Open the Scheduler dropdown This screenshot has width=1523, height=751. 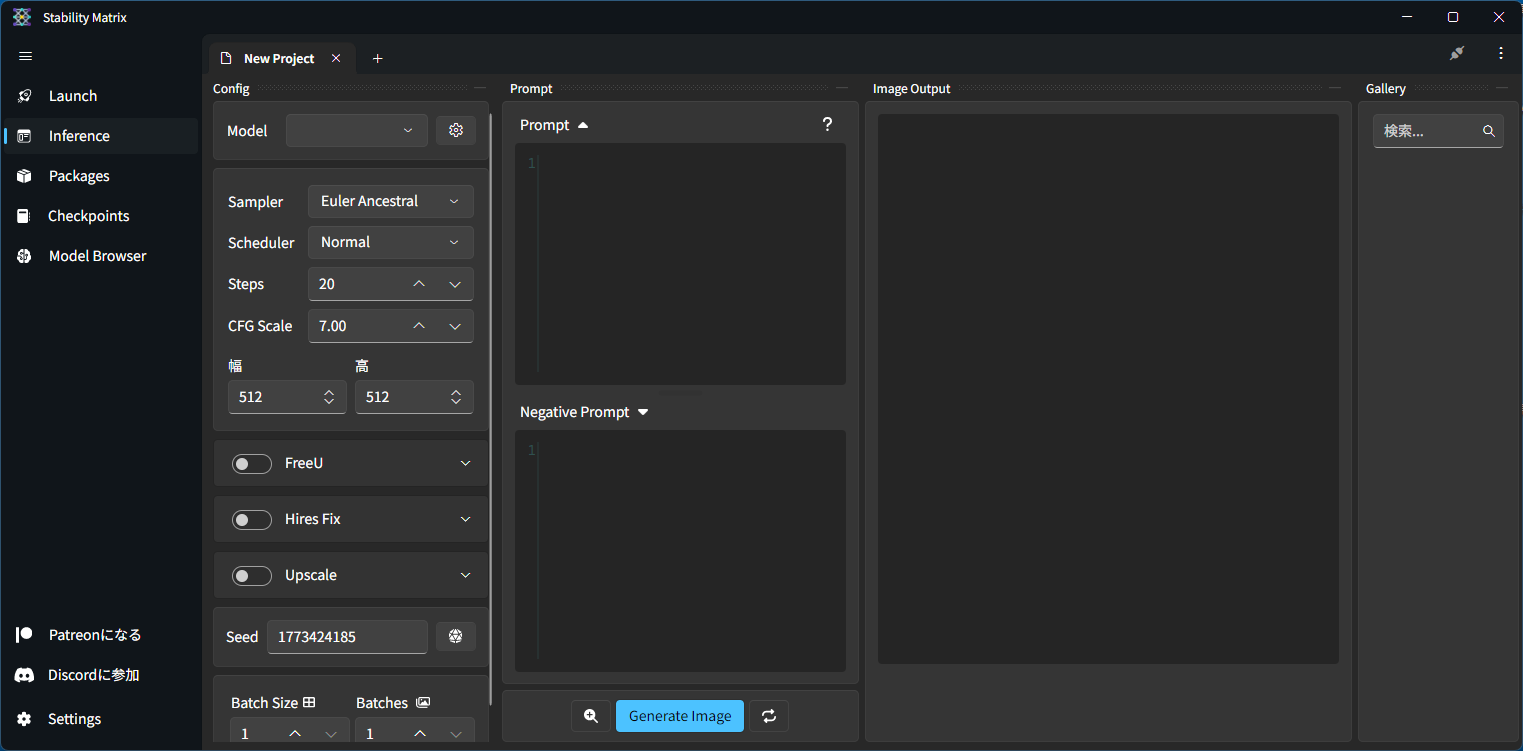(x=391, y=242)
